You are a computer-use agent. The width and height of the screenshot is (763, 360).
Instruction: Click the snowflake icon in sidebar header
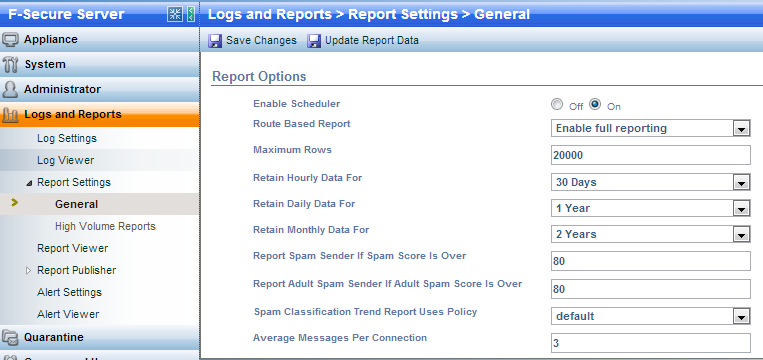[175, 14]
